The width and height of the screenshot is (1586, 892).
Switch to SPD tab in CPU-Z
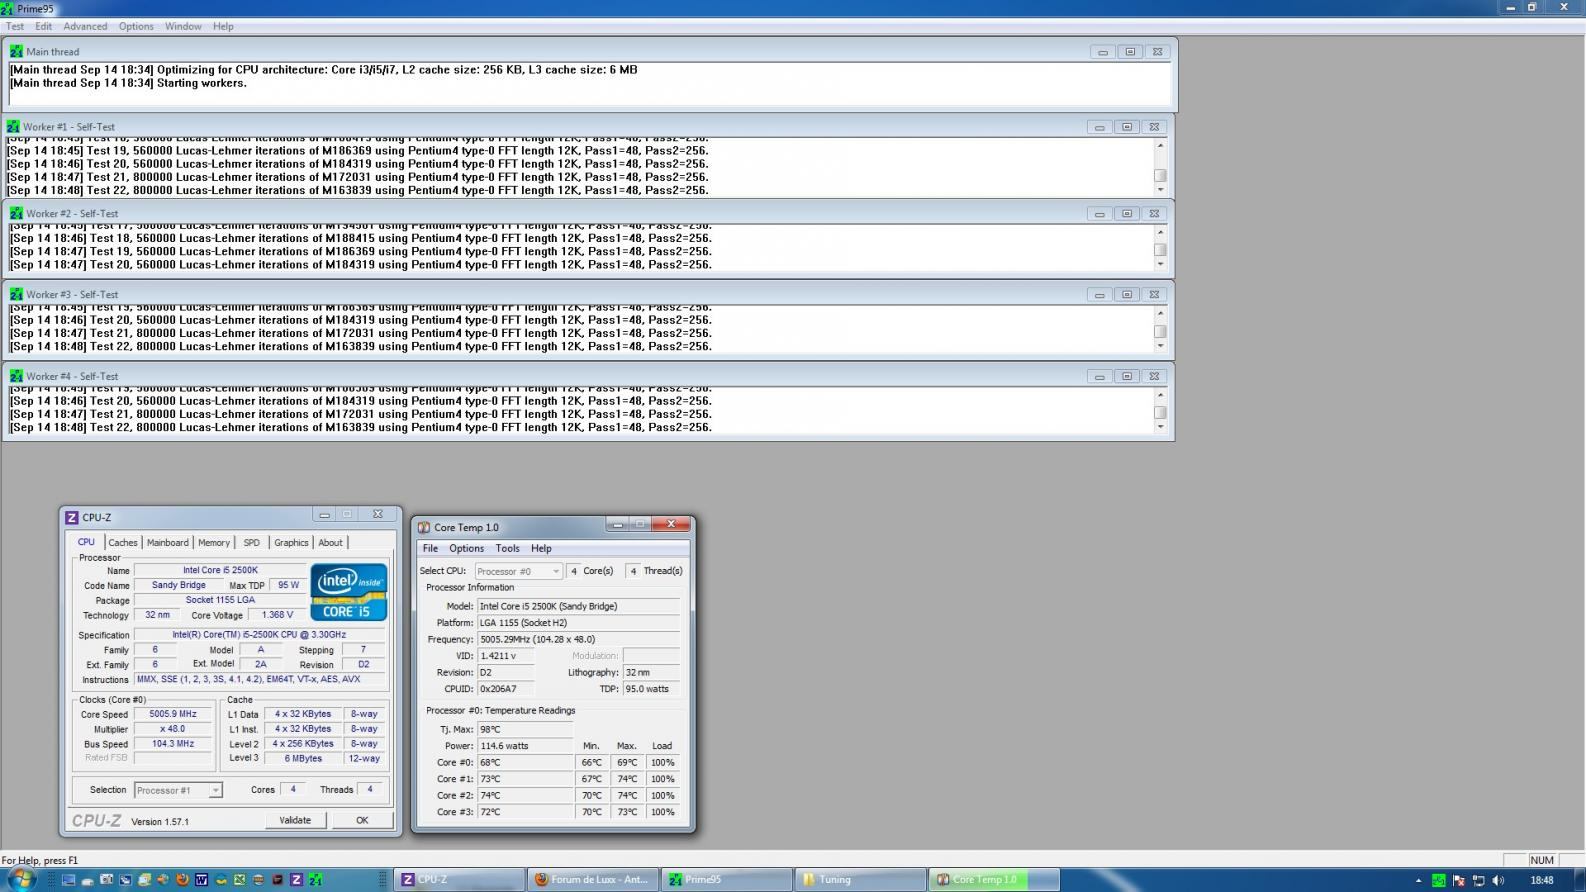click(x=252, y=542)
